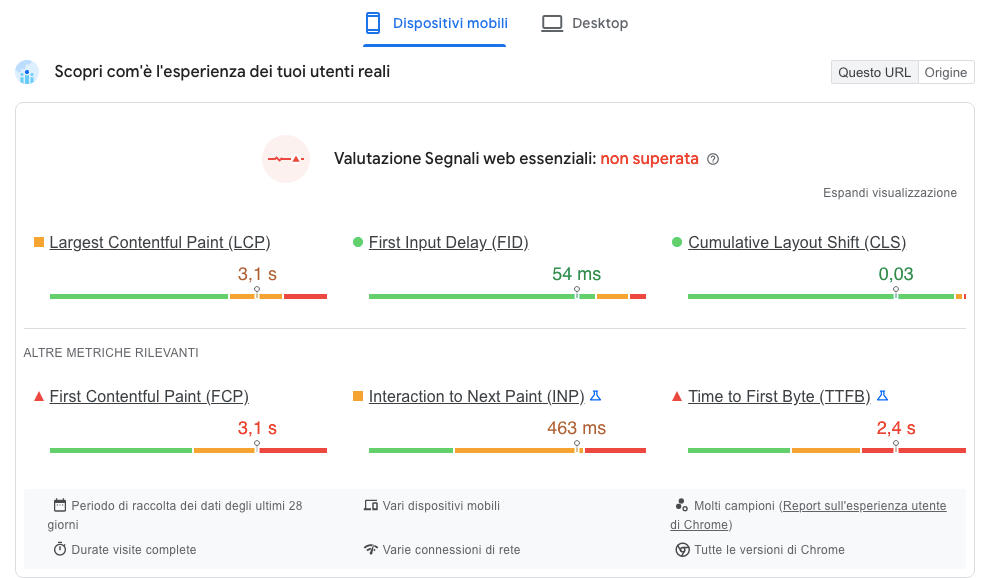Open the Largest Contentful Paint (LCP) link
The width and height of the screenshot is (984, 578).
(160, 242)
